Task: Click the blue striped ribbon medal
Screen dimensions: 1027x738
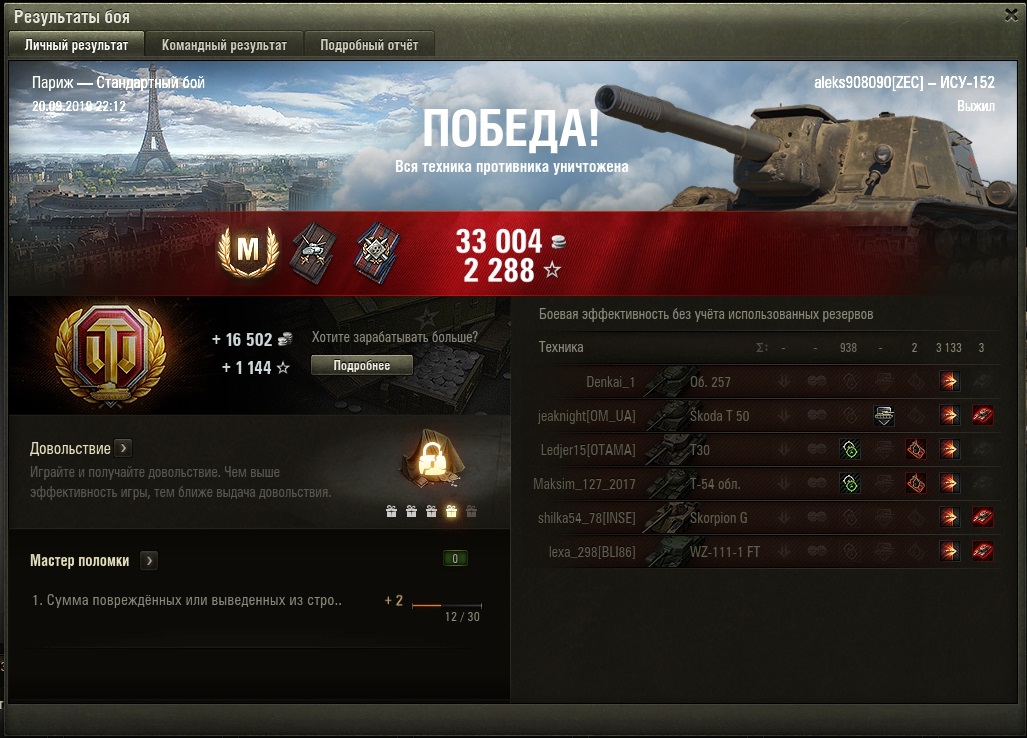Action: [x=378, y=253]
